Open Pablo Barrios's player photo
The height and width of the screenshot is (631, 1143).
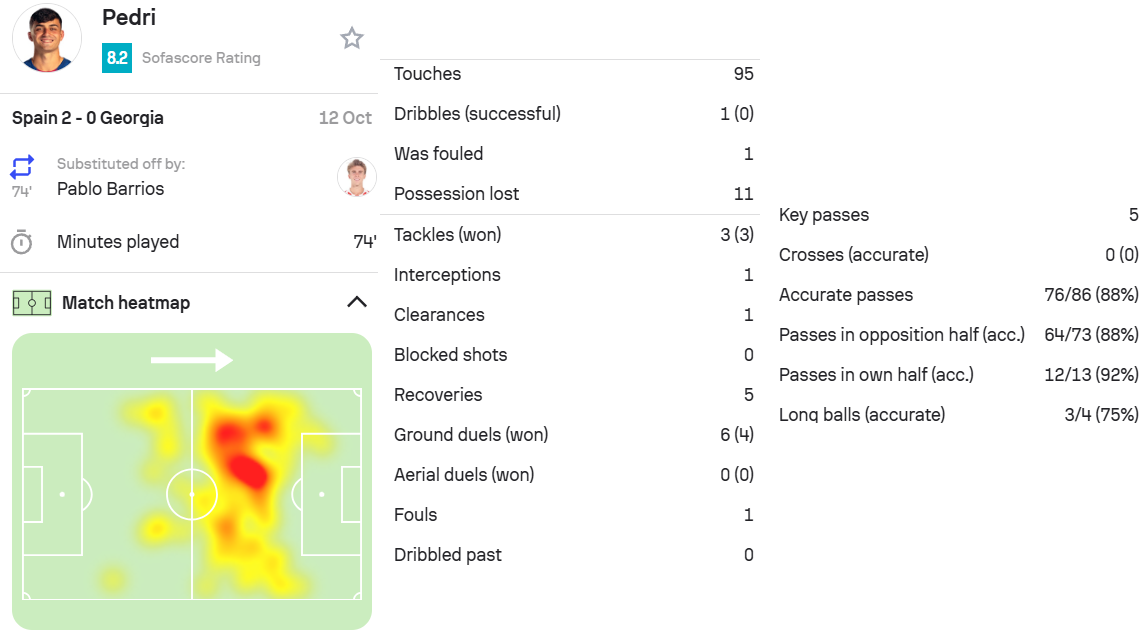coord(356,177)
